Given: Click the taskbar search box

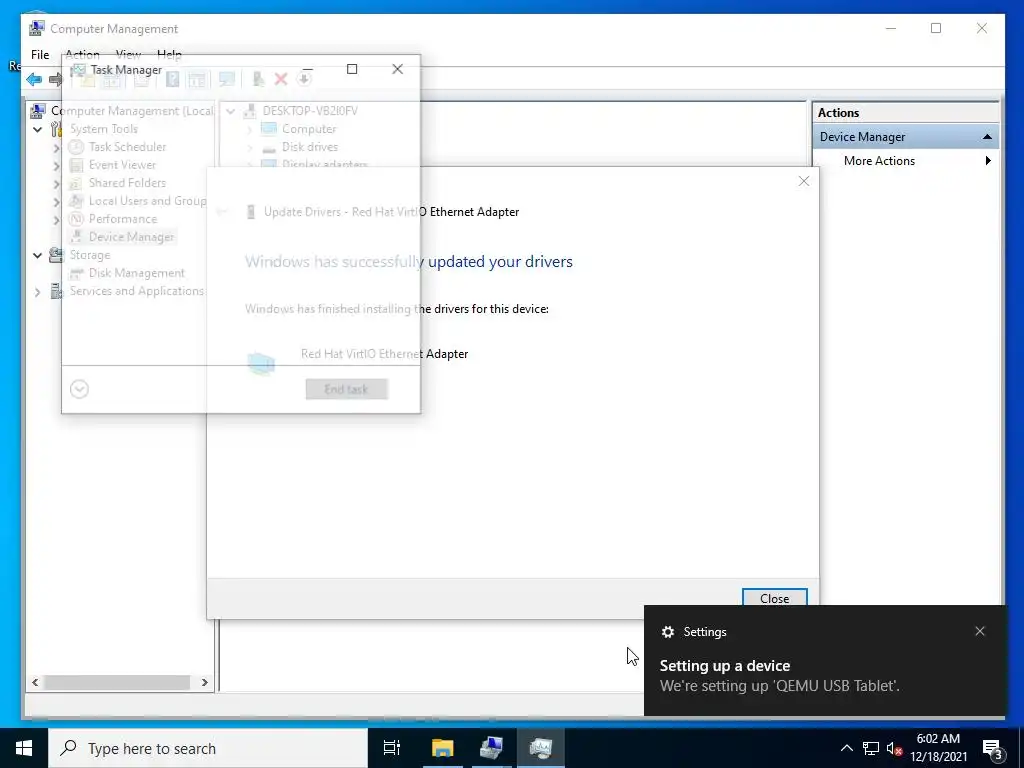Looking at the screenshot, I should pos(208,748).
